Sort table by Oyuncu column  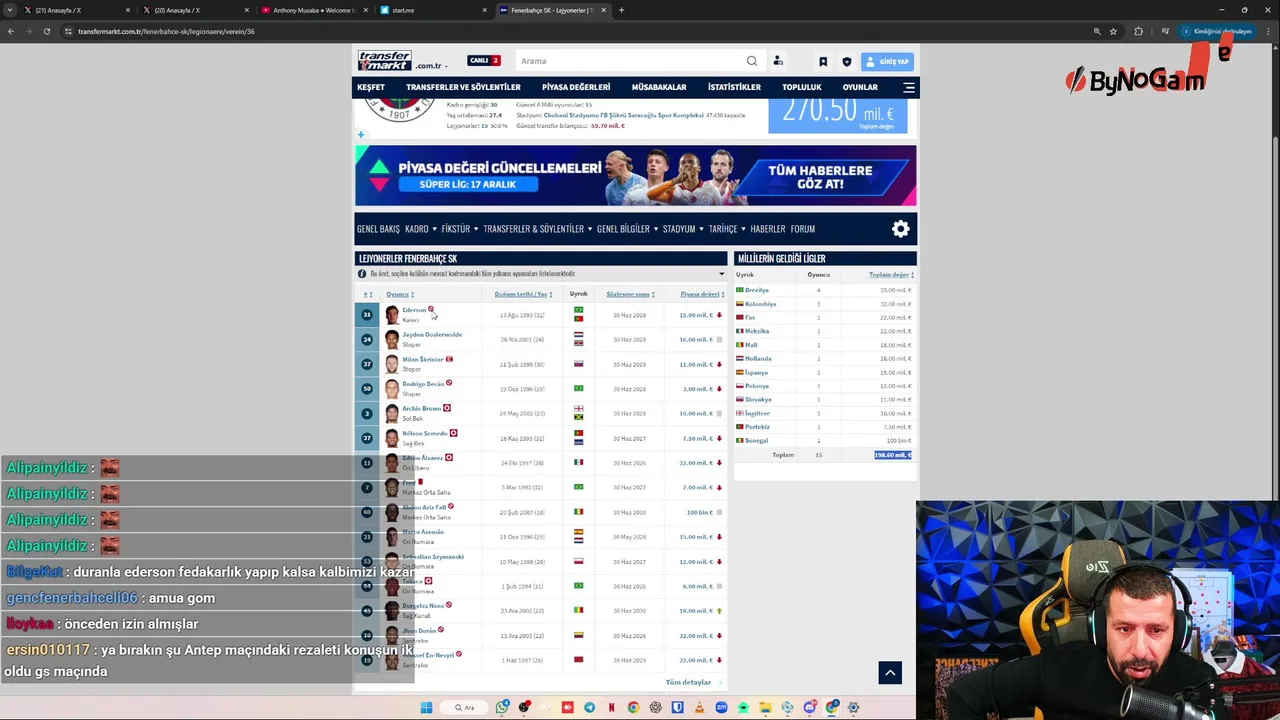(400, 294)
